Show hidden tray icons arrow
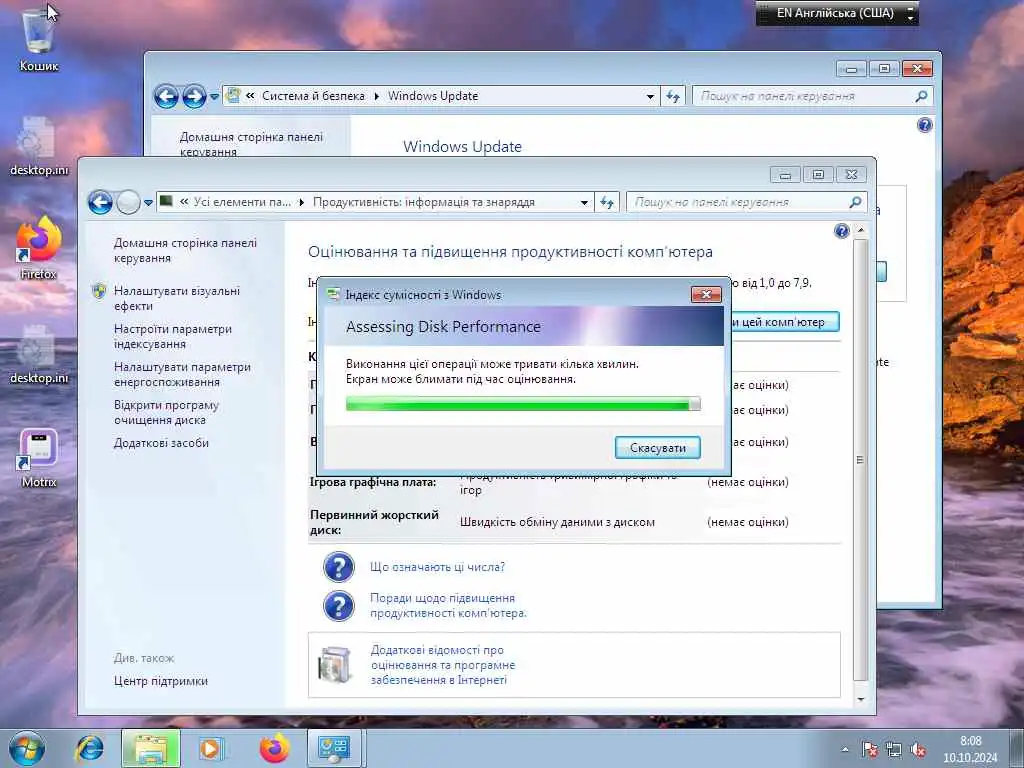 [845, 750]
